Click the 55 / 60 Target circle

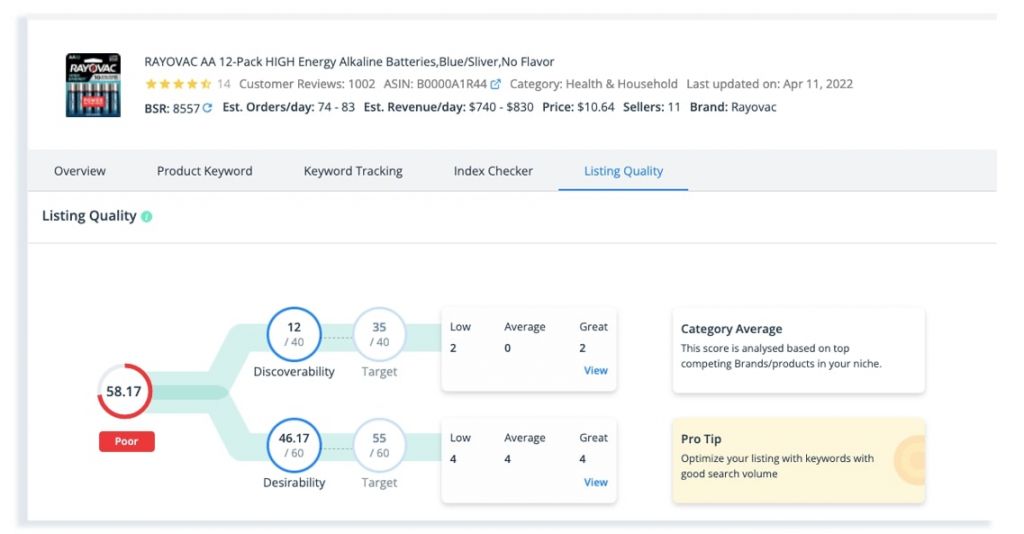(379, 445)
